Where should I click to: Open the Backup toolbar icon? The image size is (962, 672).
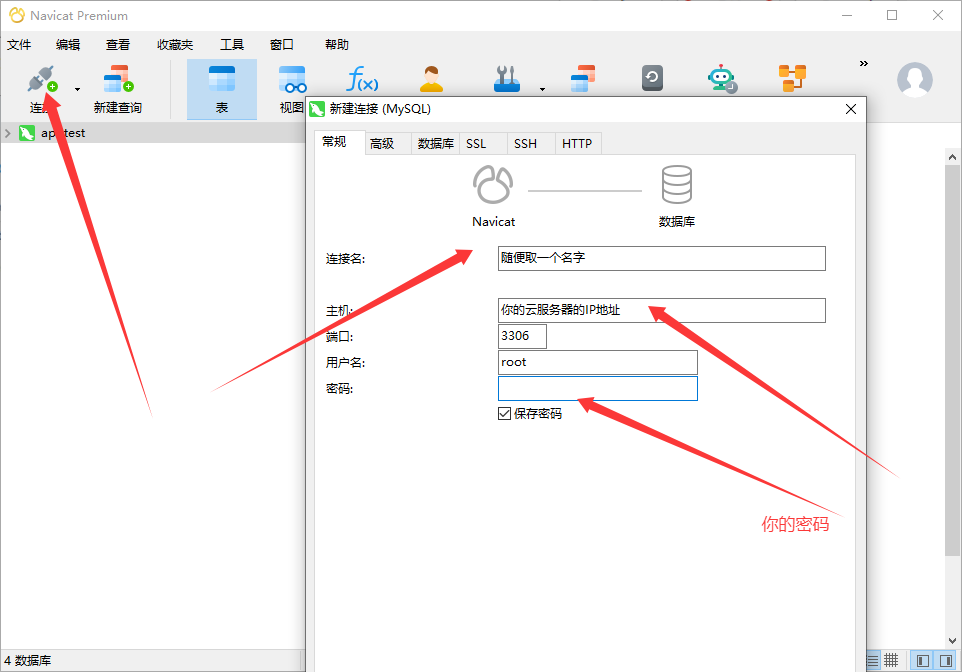click(652, 79)
